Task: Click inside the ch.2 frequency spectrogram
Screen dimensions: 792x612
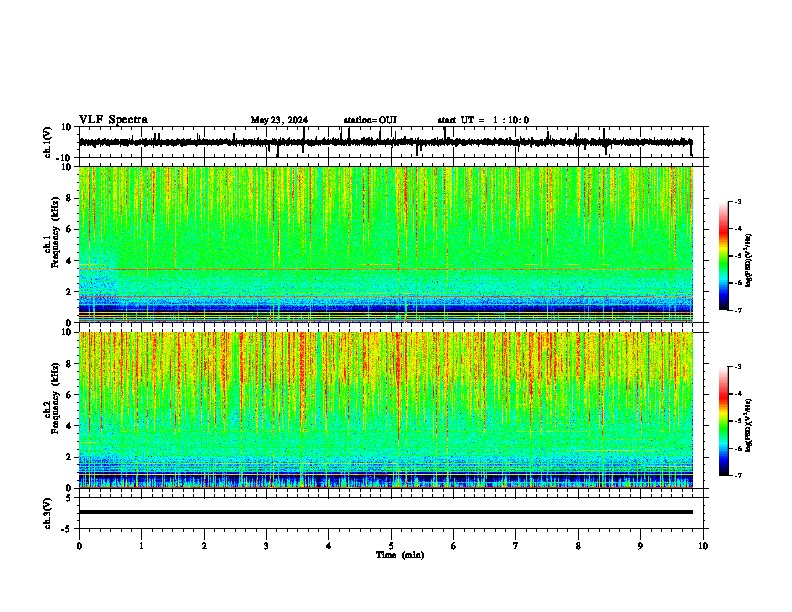Action: pos(386,410)
